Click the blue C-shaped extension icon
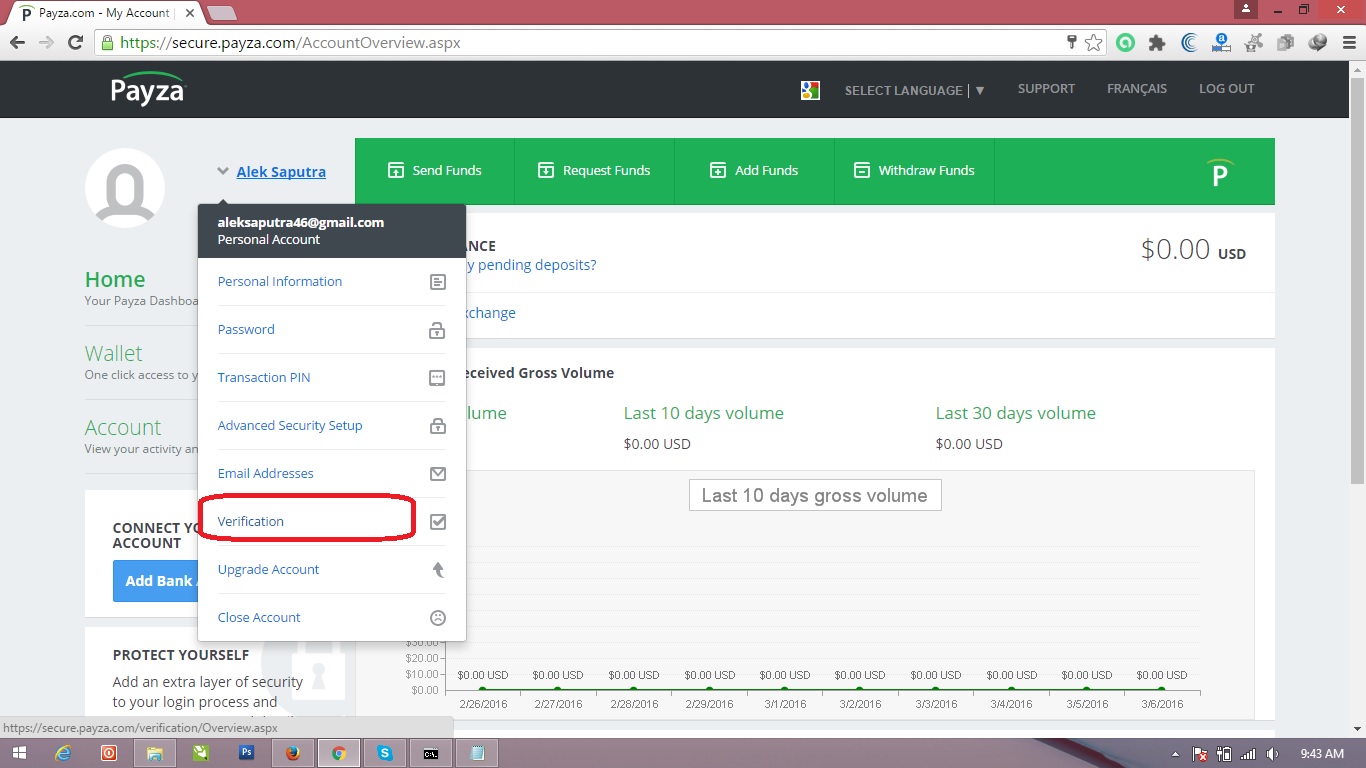The height and width of the screenshot is (768, 1366). coord(1189,43)
